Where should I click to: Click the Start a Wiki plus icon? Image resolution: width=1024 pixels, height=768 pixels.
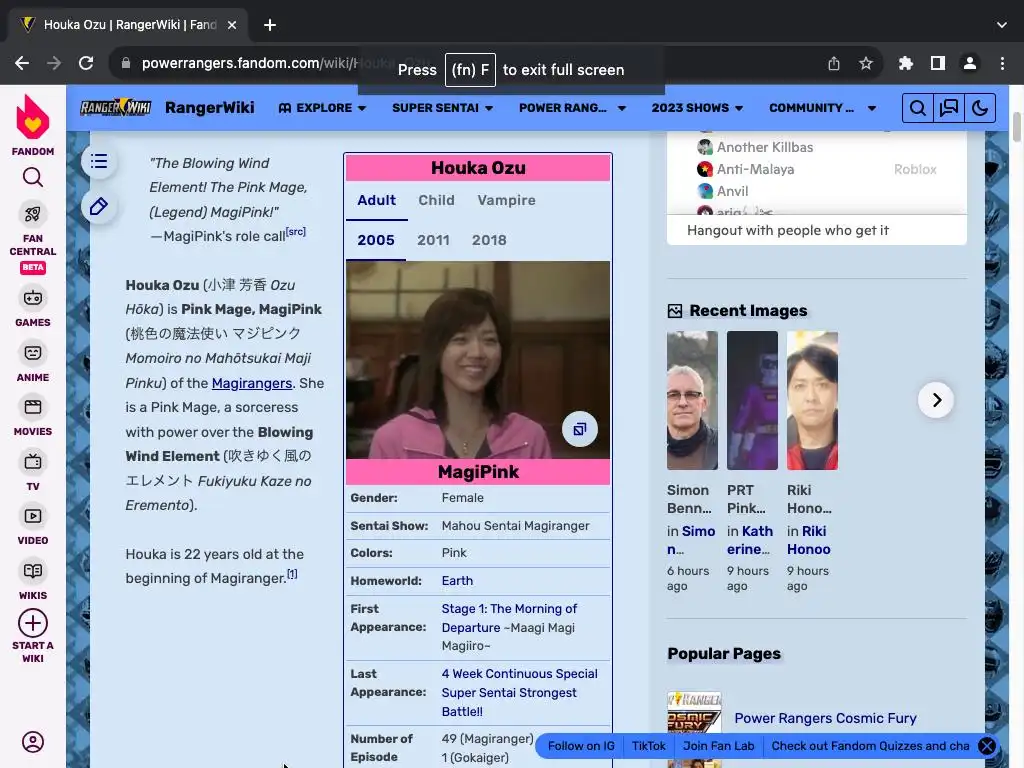click(33, 624)
